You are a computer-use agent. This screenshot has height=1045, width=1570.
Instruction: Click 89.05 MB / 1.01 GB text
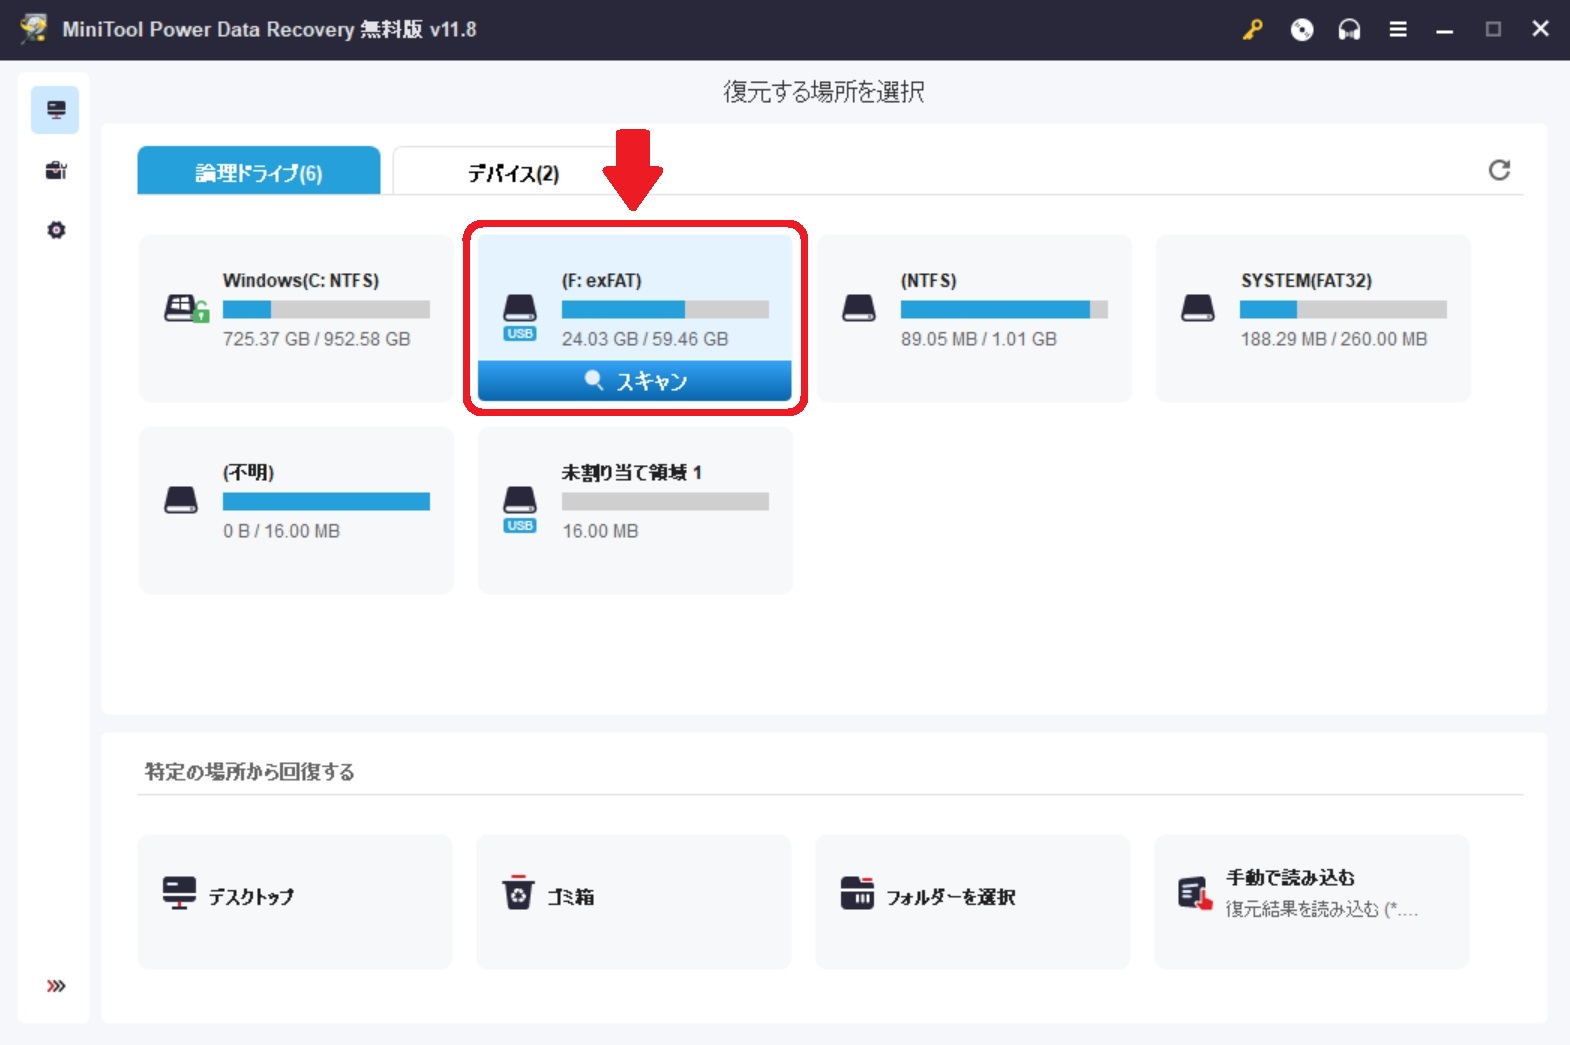pos(978,339)
